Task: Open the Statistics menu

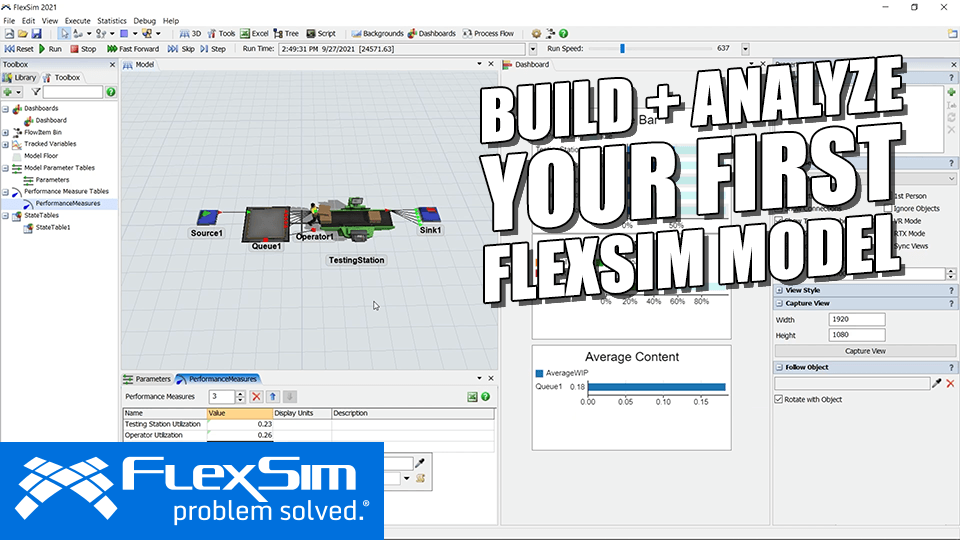Action: tap(111, 21)
